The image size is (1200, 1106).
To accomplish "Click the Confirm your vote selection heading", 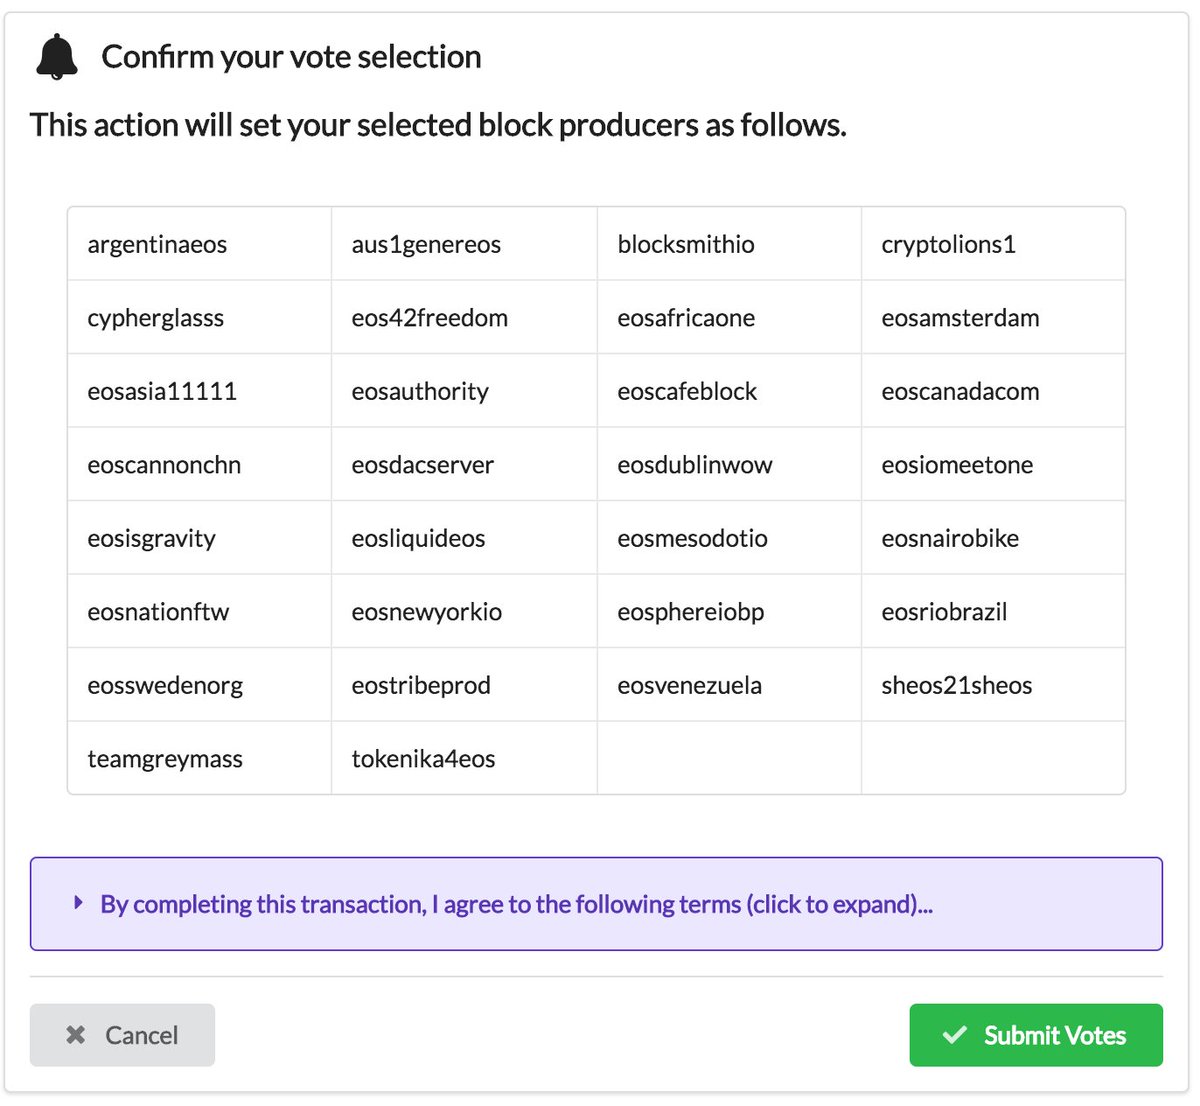I will pyautogui.click(x=291, y=57).
